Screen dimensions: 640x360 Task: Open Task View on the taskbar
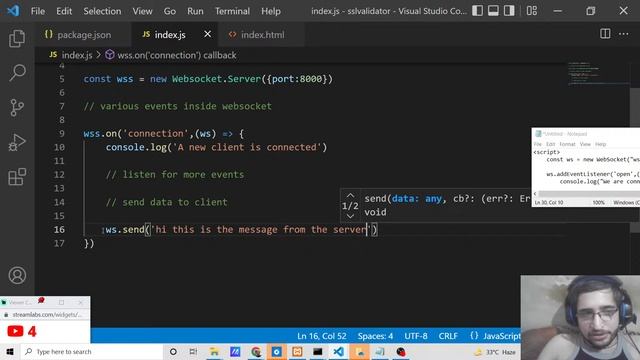point(193,352)
